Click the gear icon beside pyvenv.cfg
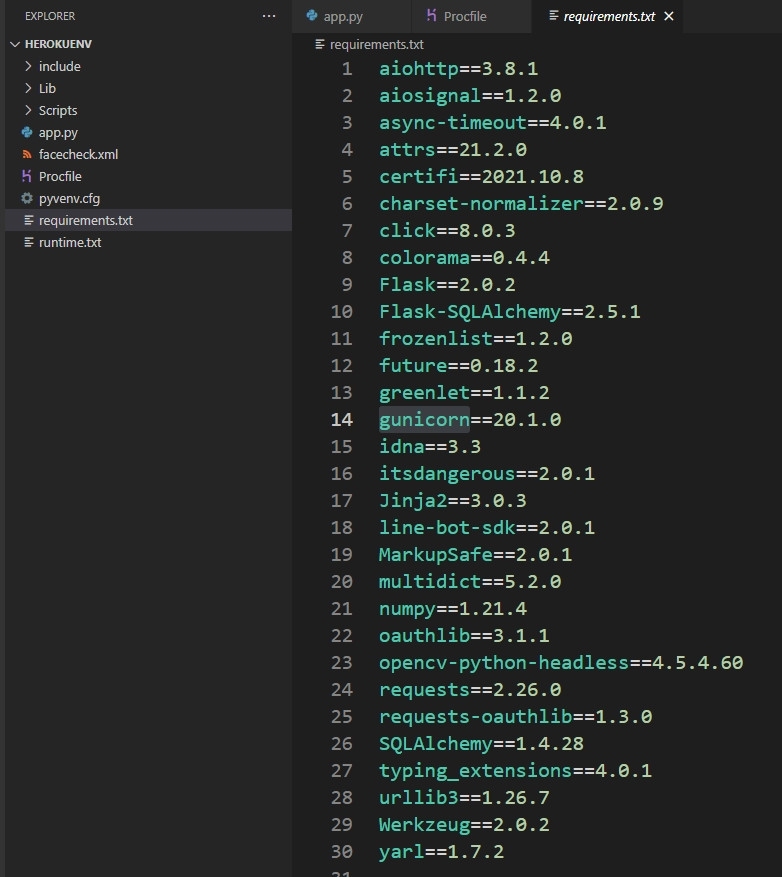 27,198
